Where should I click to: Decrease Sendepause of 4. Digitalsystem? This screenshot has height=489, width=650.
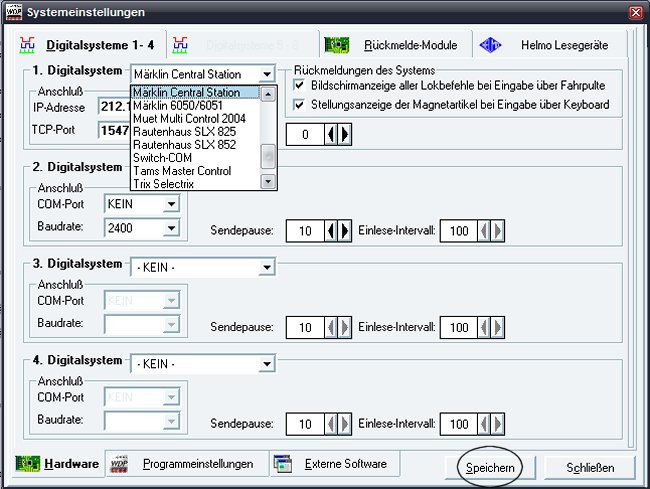[330, 424]
